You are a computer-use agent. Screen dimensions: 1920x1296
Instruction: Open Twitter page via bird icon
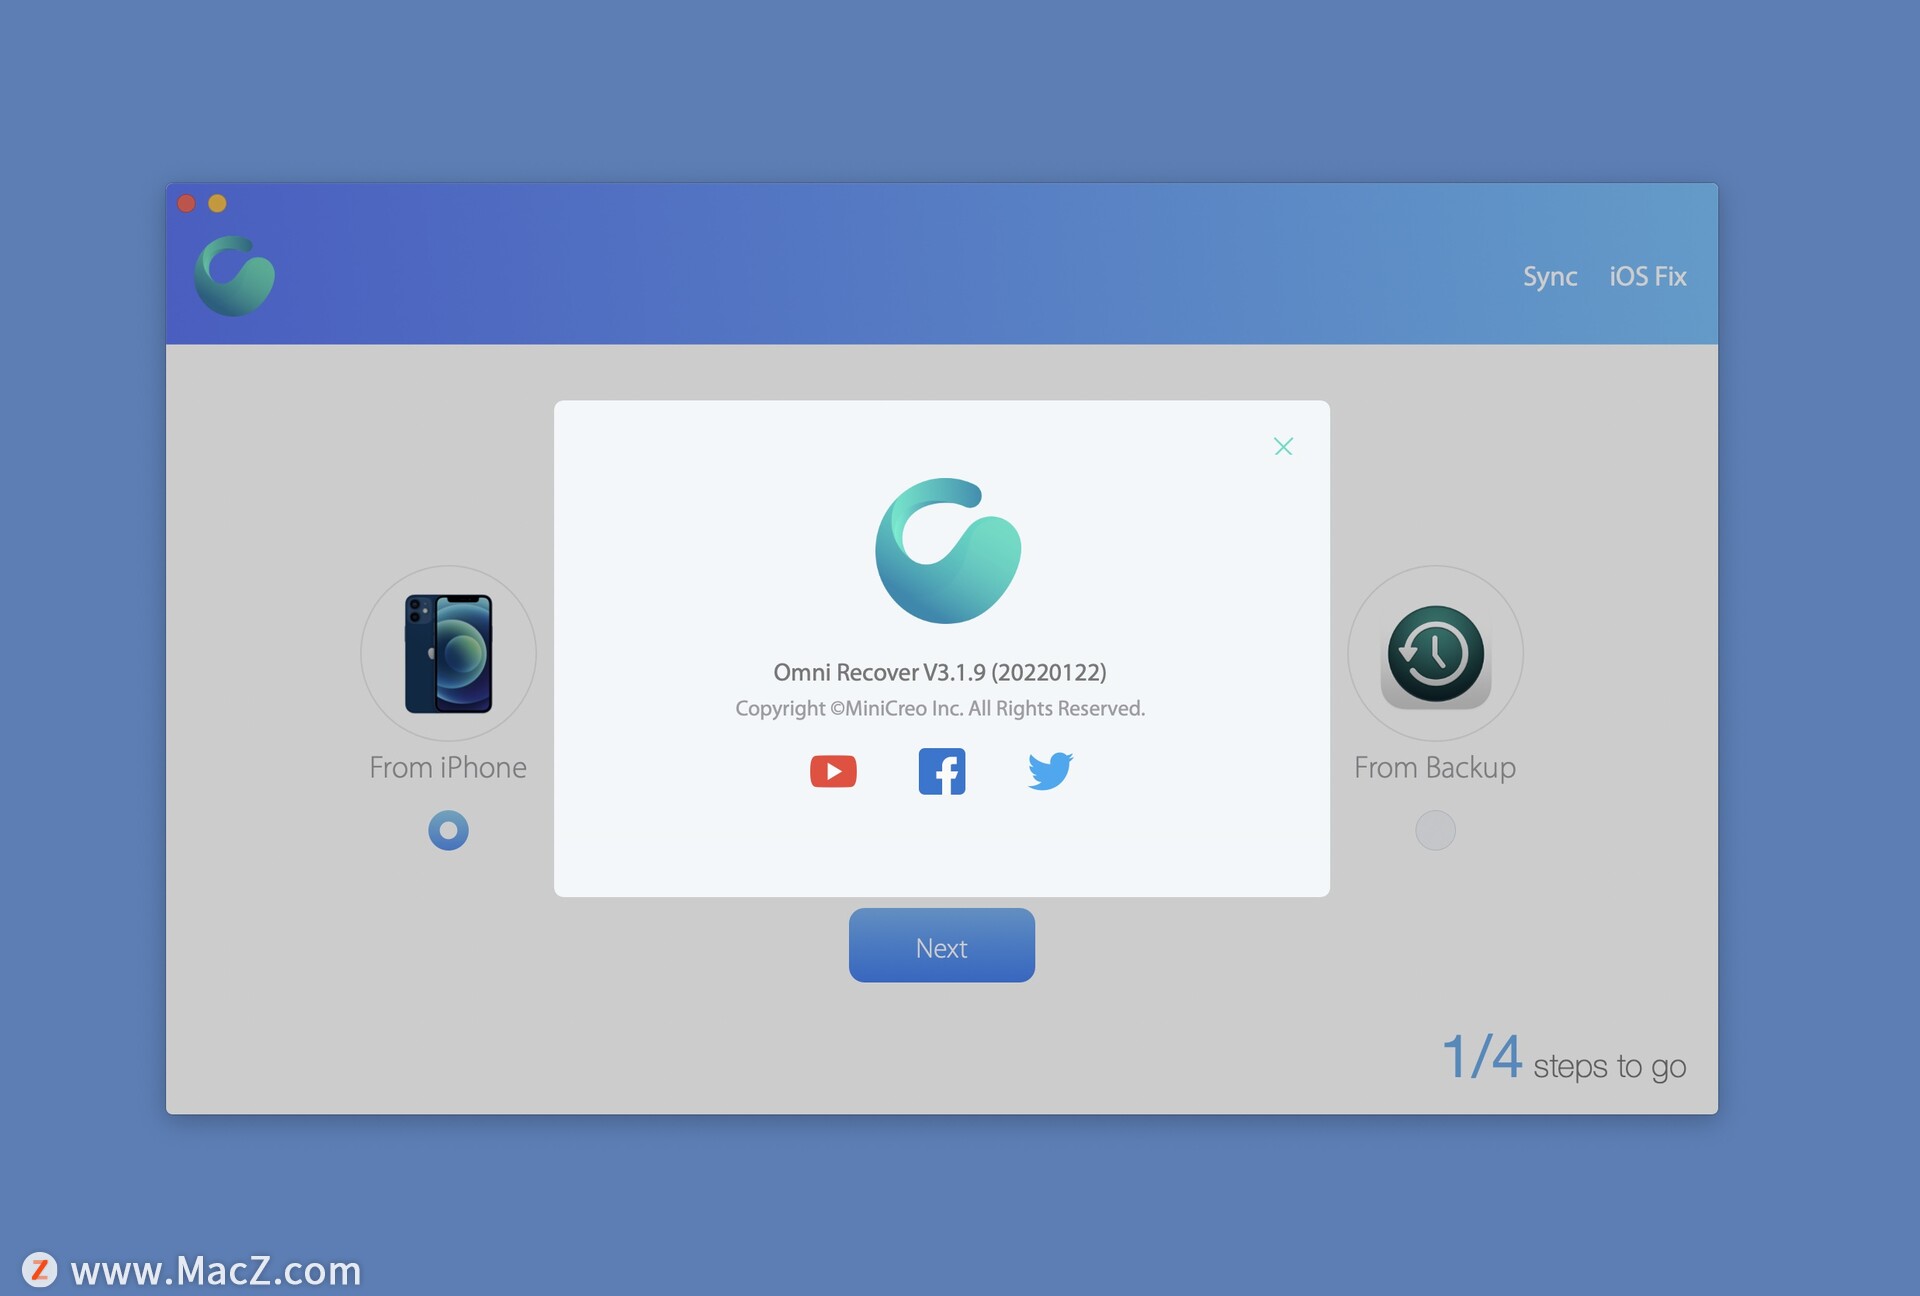[x=1048, y=770]
